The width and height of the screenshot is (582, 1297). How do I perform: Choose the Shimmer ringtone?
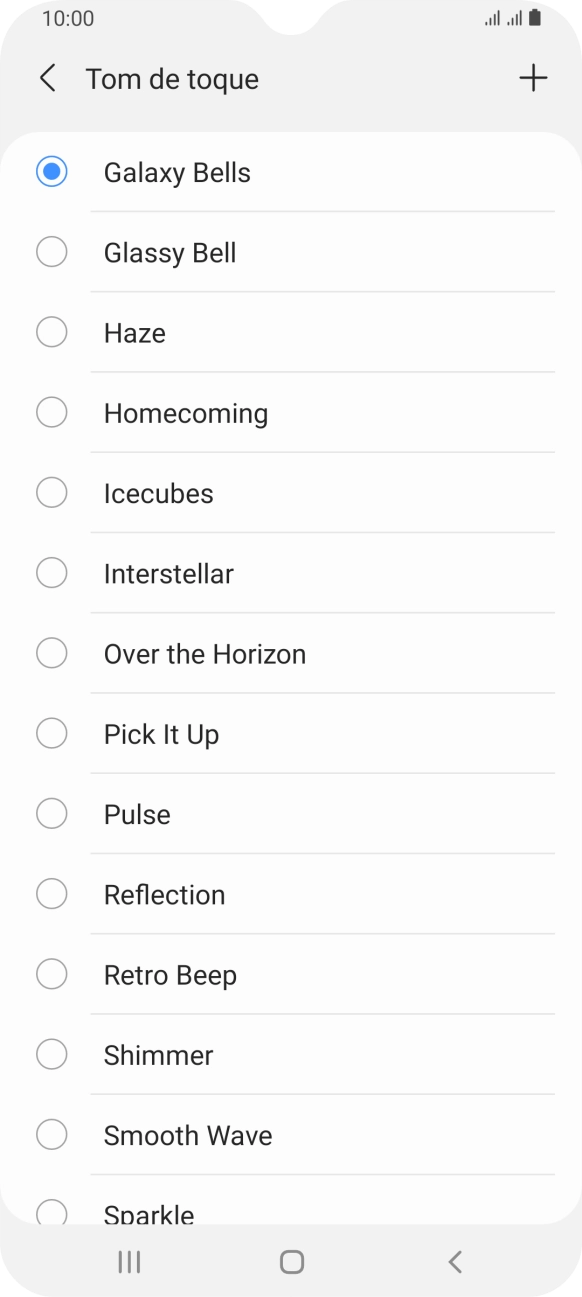[x=291, y=1055]
